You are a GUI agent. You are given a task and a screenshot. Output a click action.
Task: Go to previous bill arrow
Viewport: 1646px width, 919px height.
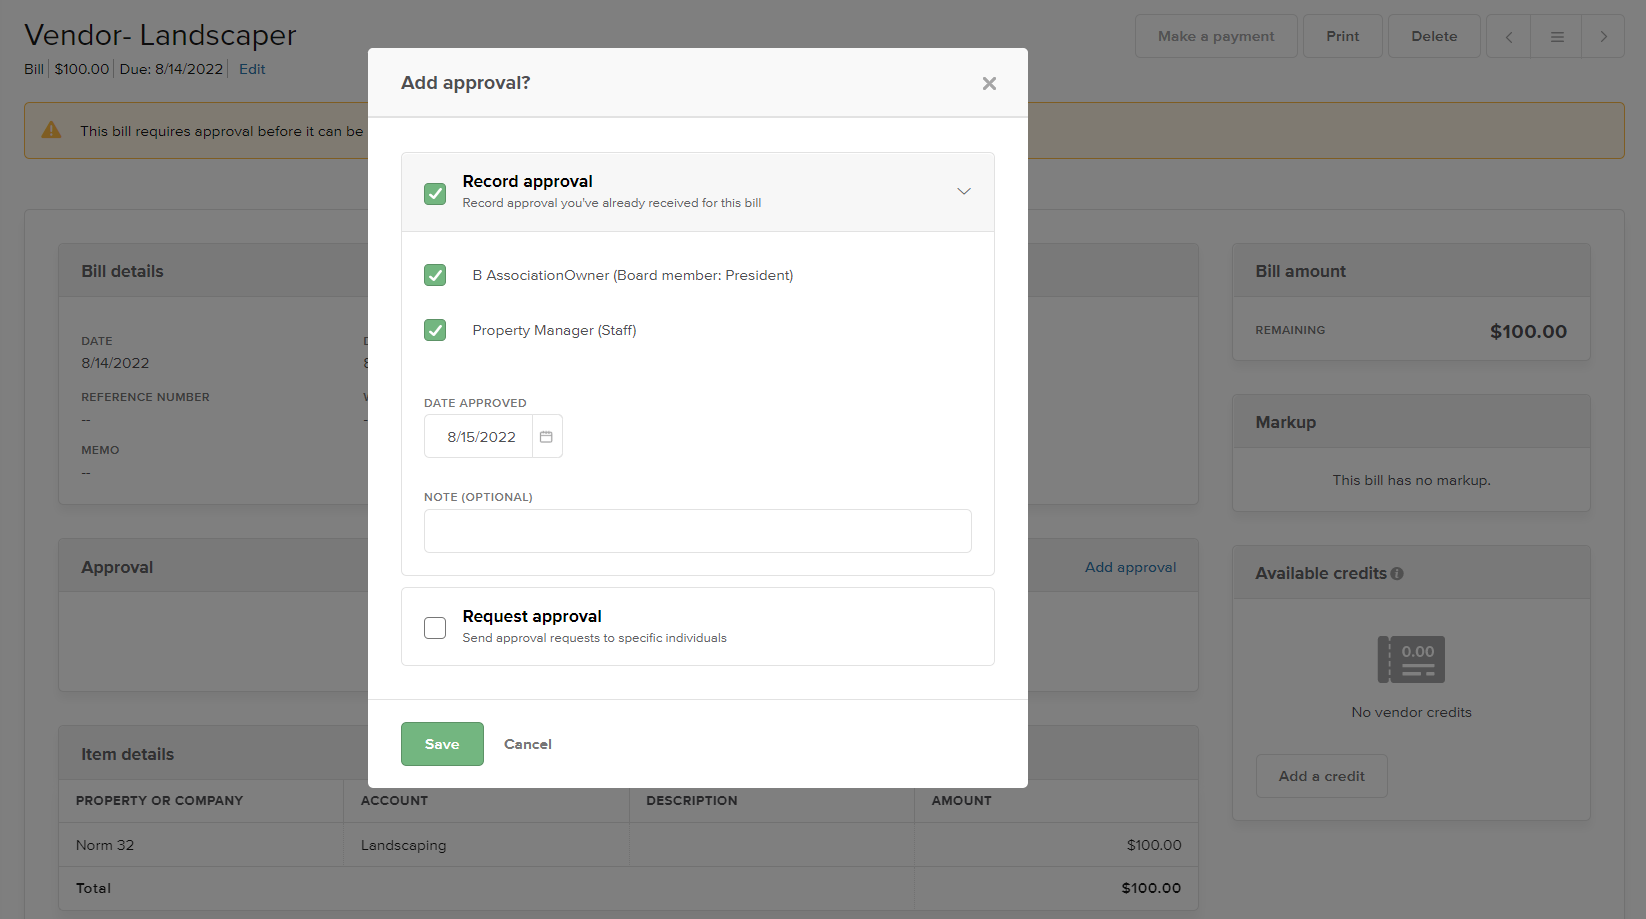[x=1508, y=37]
